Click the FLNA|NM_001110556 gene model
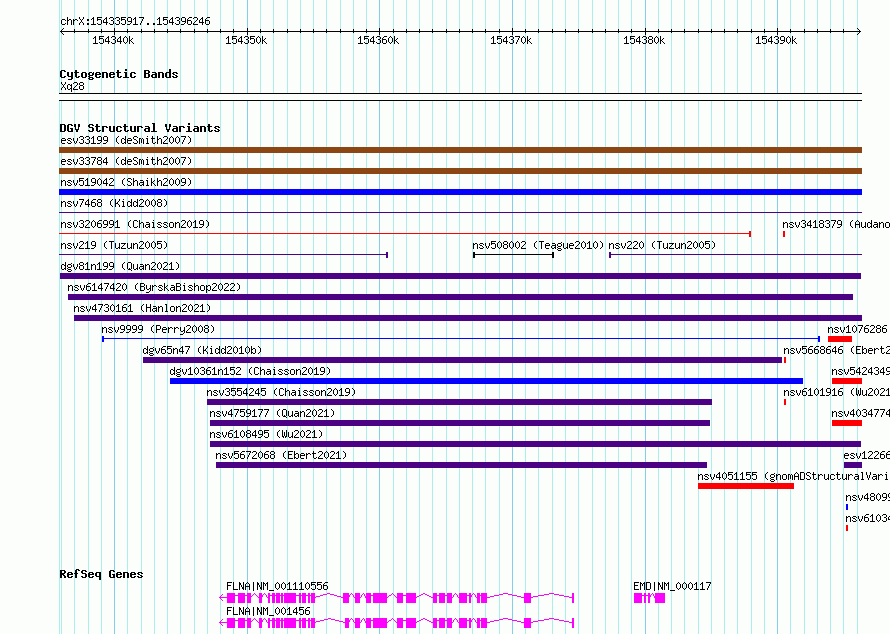Screen dimensions: 890x634 (x=396, y=598)
